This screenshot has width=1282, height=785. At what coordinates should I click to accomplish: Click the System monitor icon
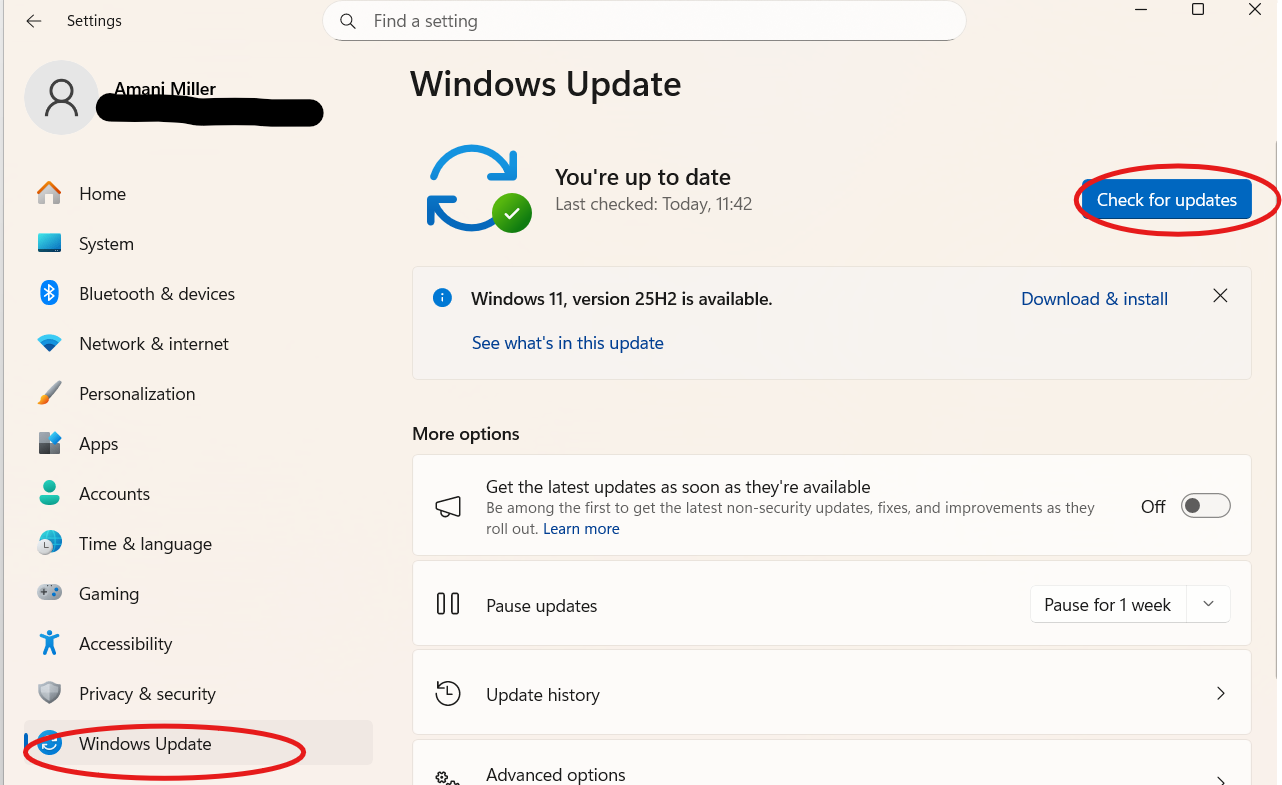[49, 243]
